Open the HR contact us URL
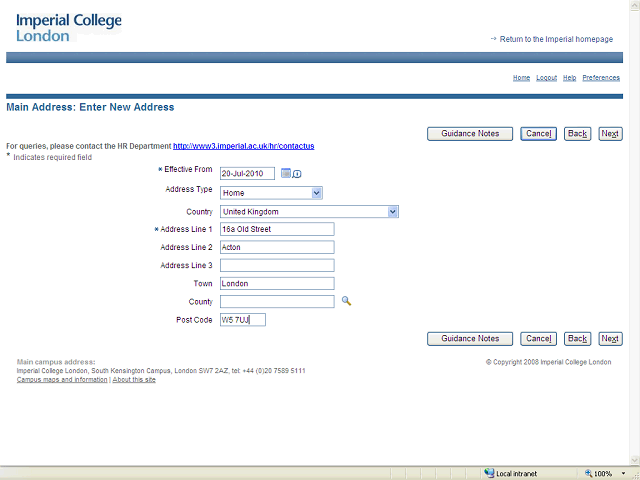The image size is (640, 480). [243, 146]
